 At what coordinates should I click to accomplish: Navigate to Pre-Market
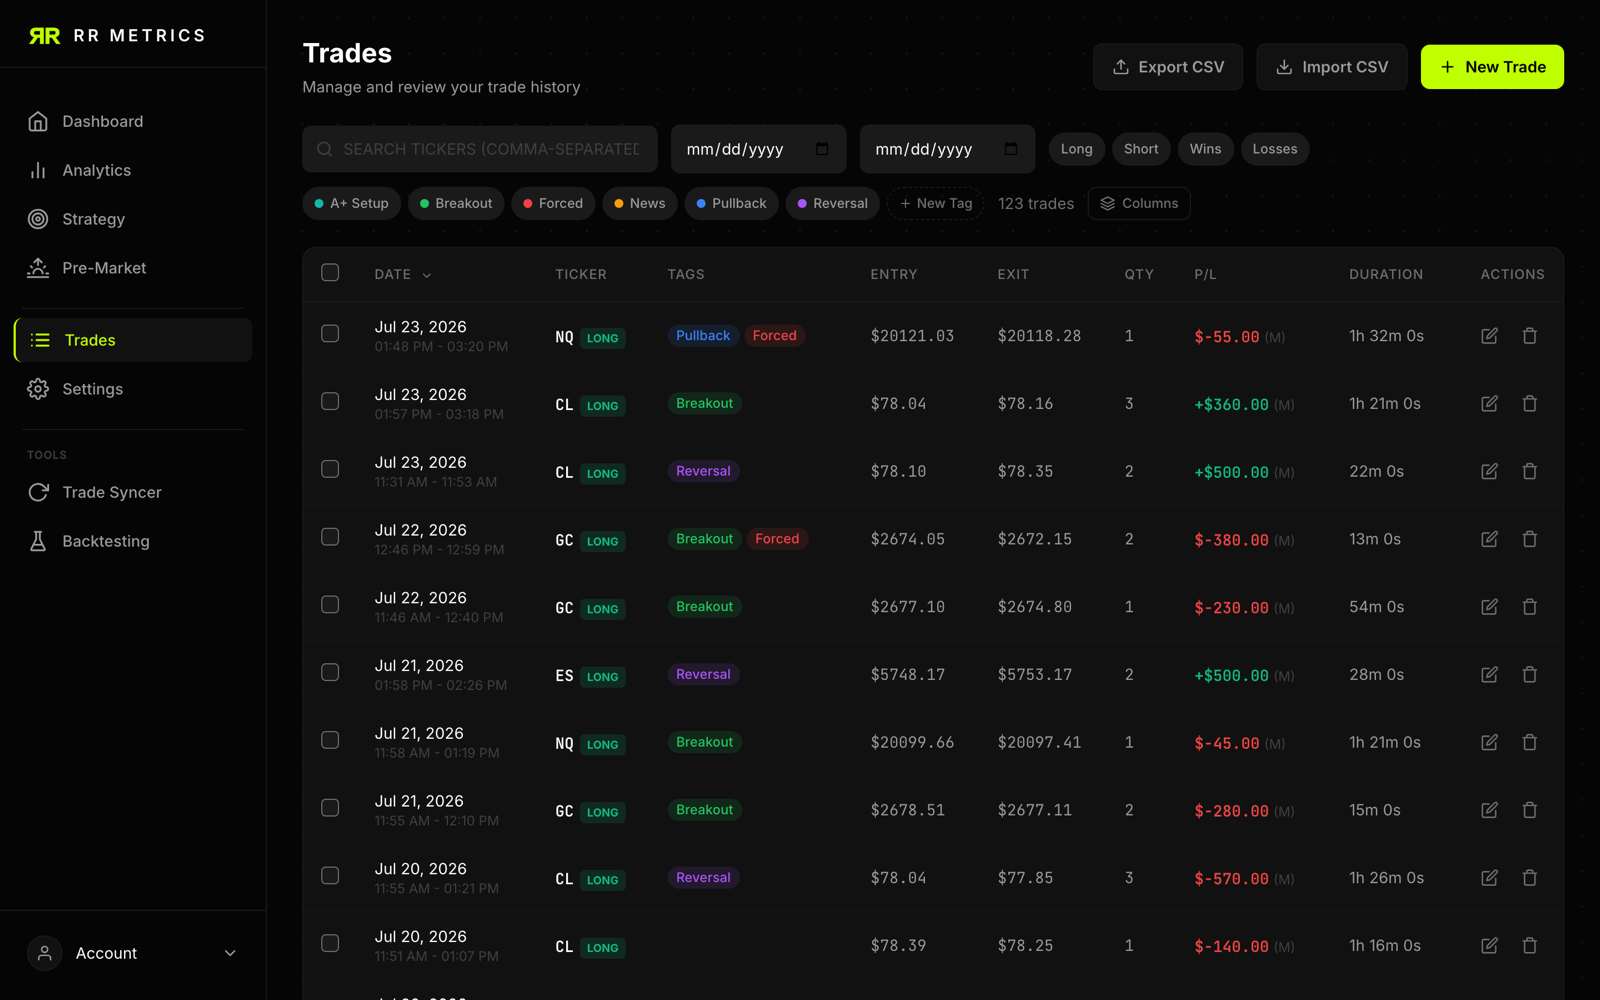coord(133,268)
